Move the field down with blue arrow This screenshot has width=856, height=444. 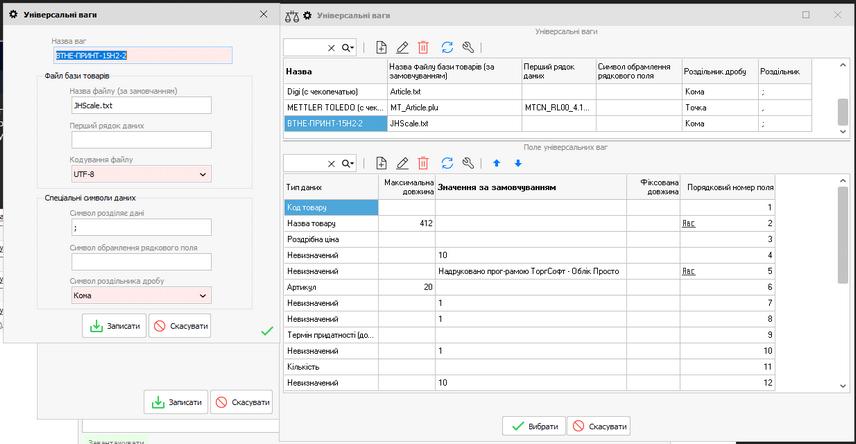click(517, 162)
